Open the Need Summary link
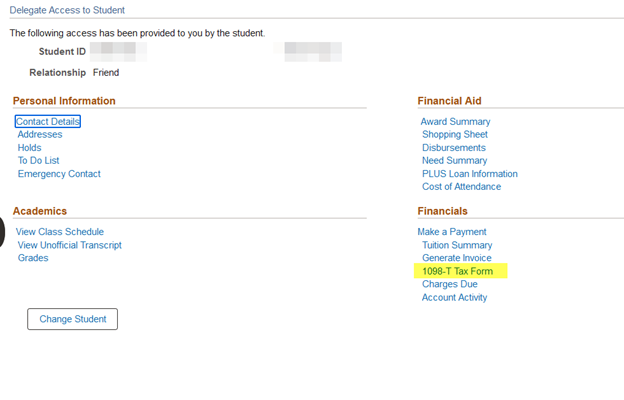The width and height of the screenshot is (624, 400). [x=455, y=161]
